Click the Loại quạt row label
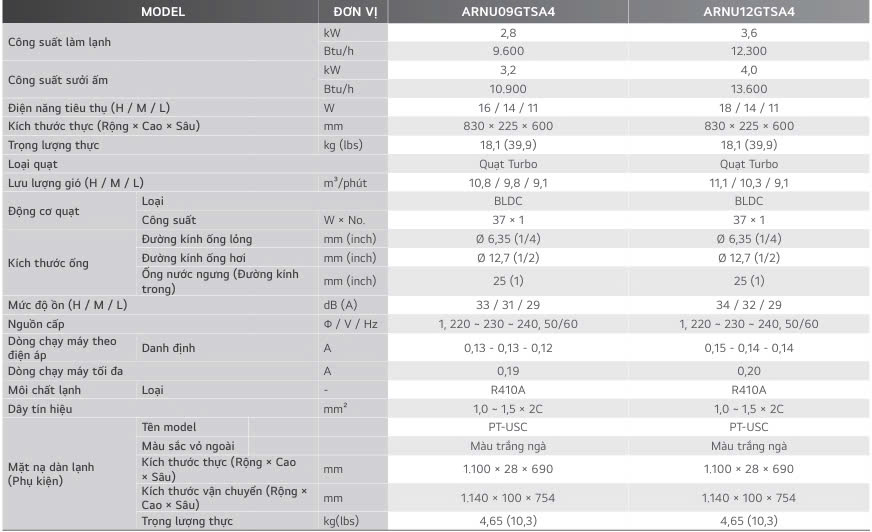 33,165
